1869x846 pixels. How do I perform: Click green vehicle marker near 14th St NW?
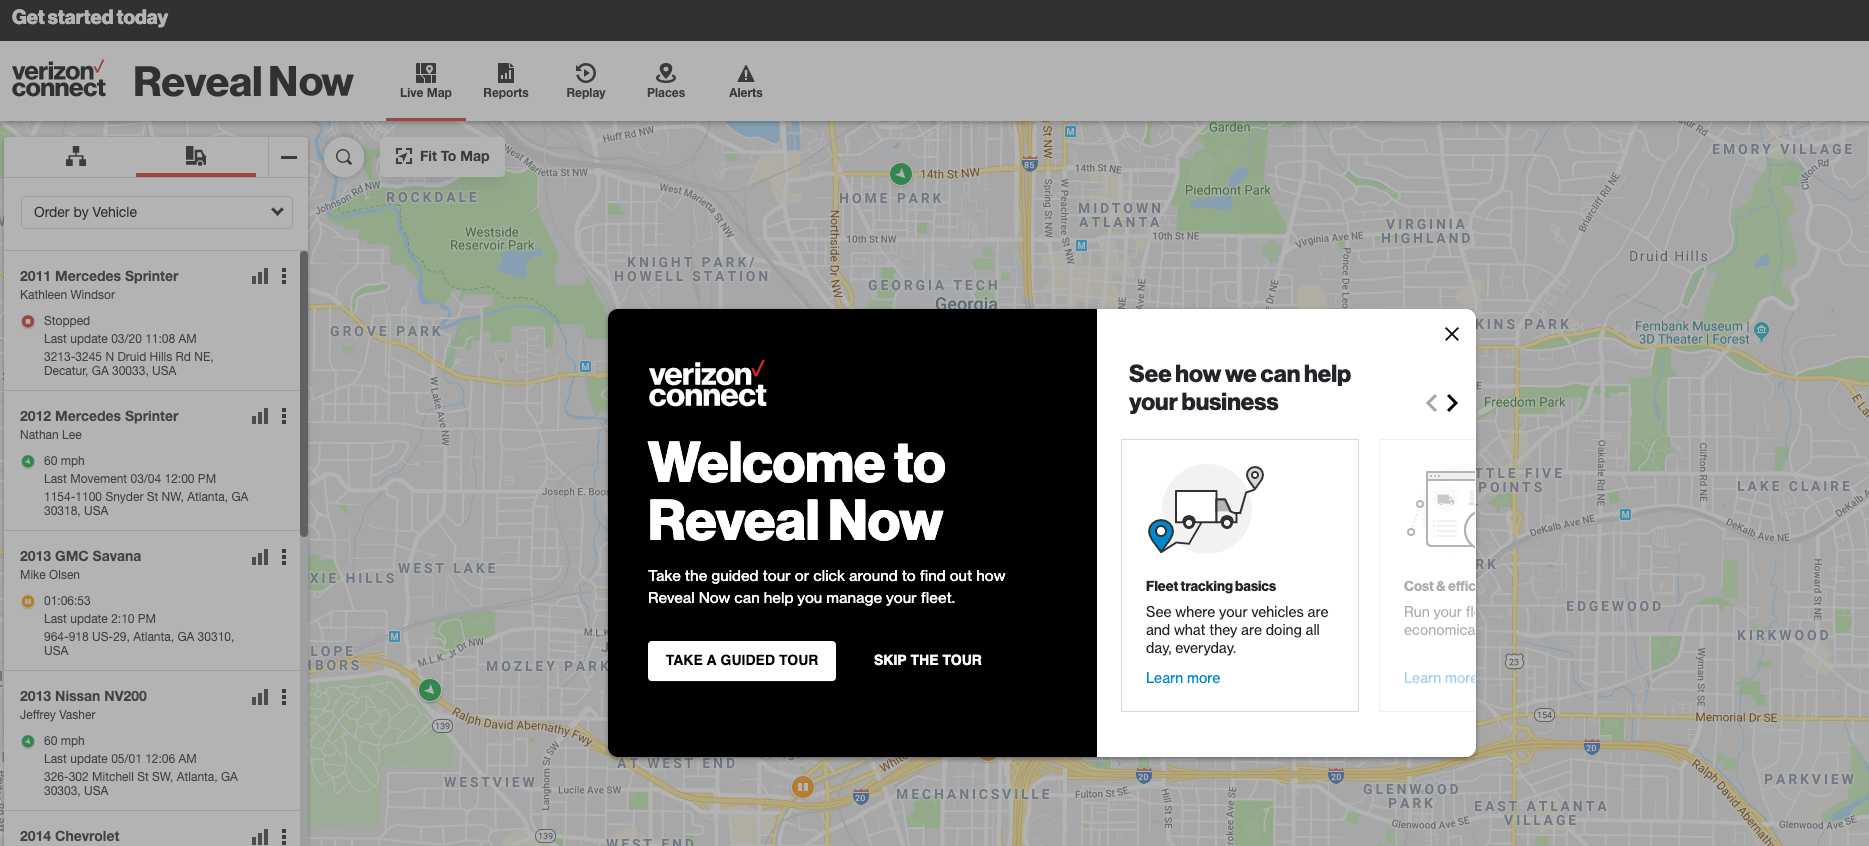point(901,174)
